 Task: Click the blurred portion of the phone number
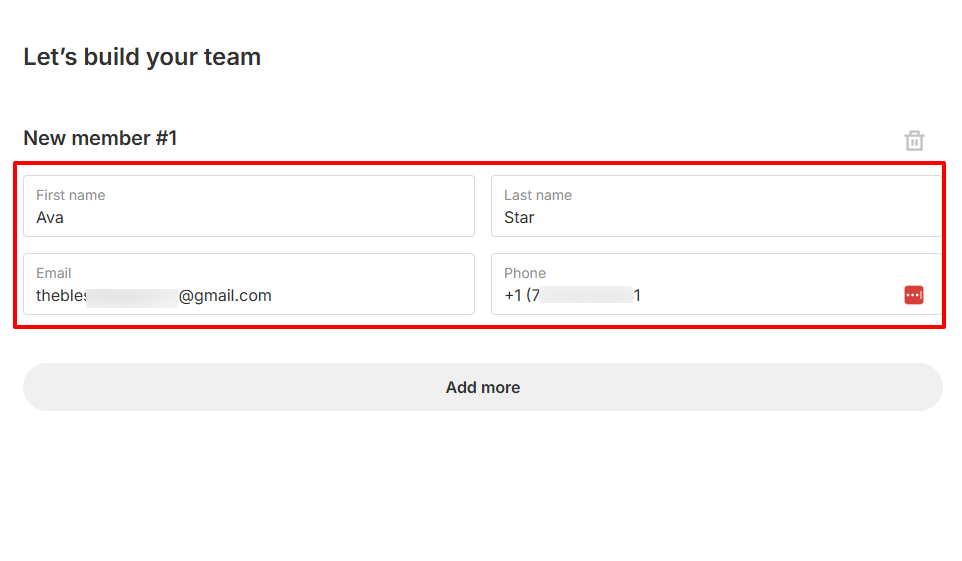click(x=586, y=295)
